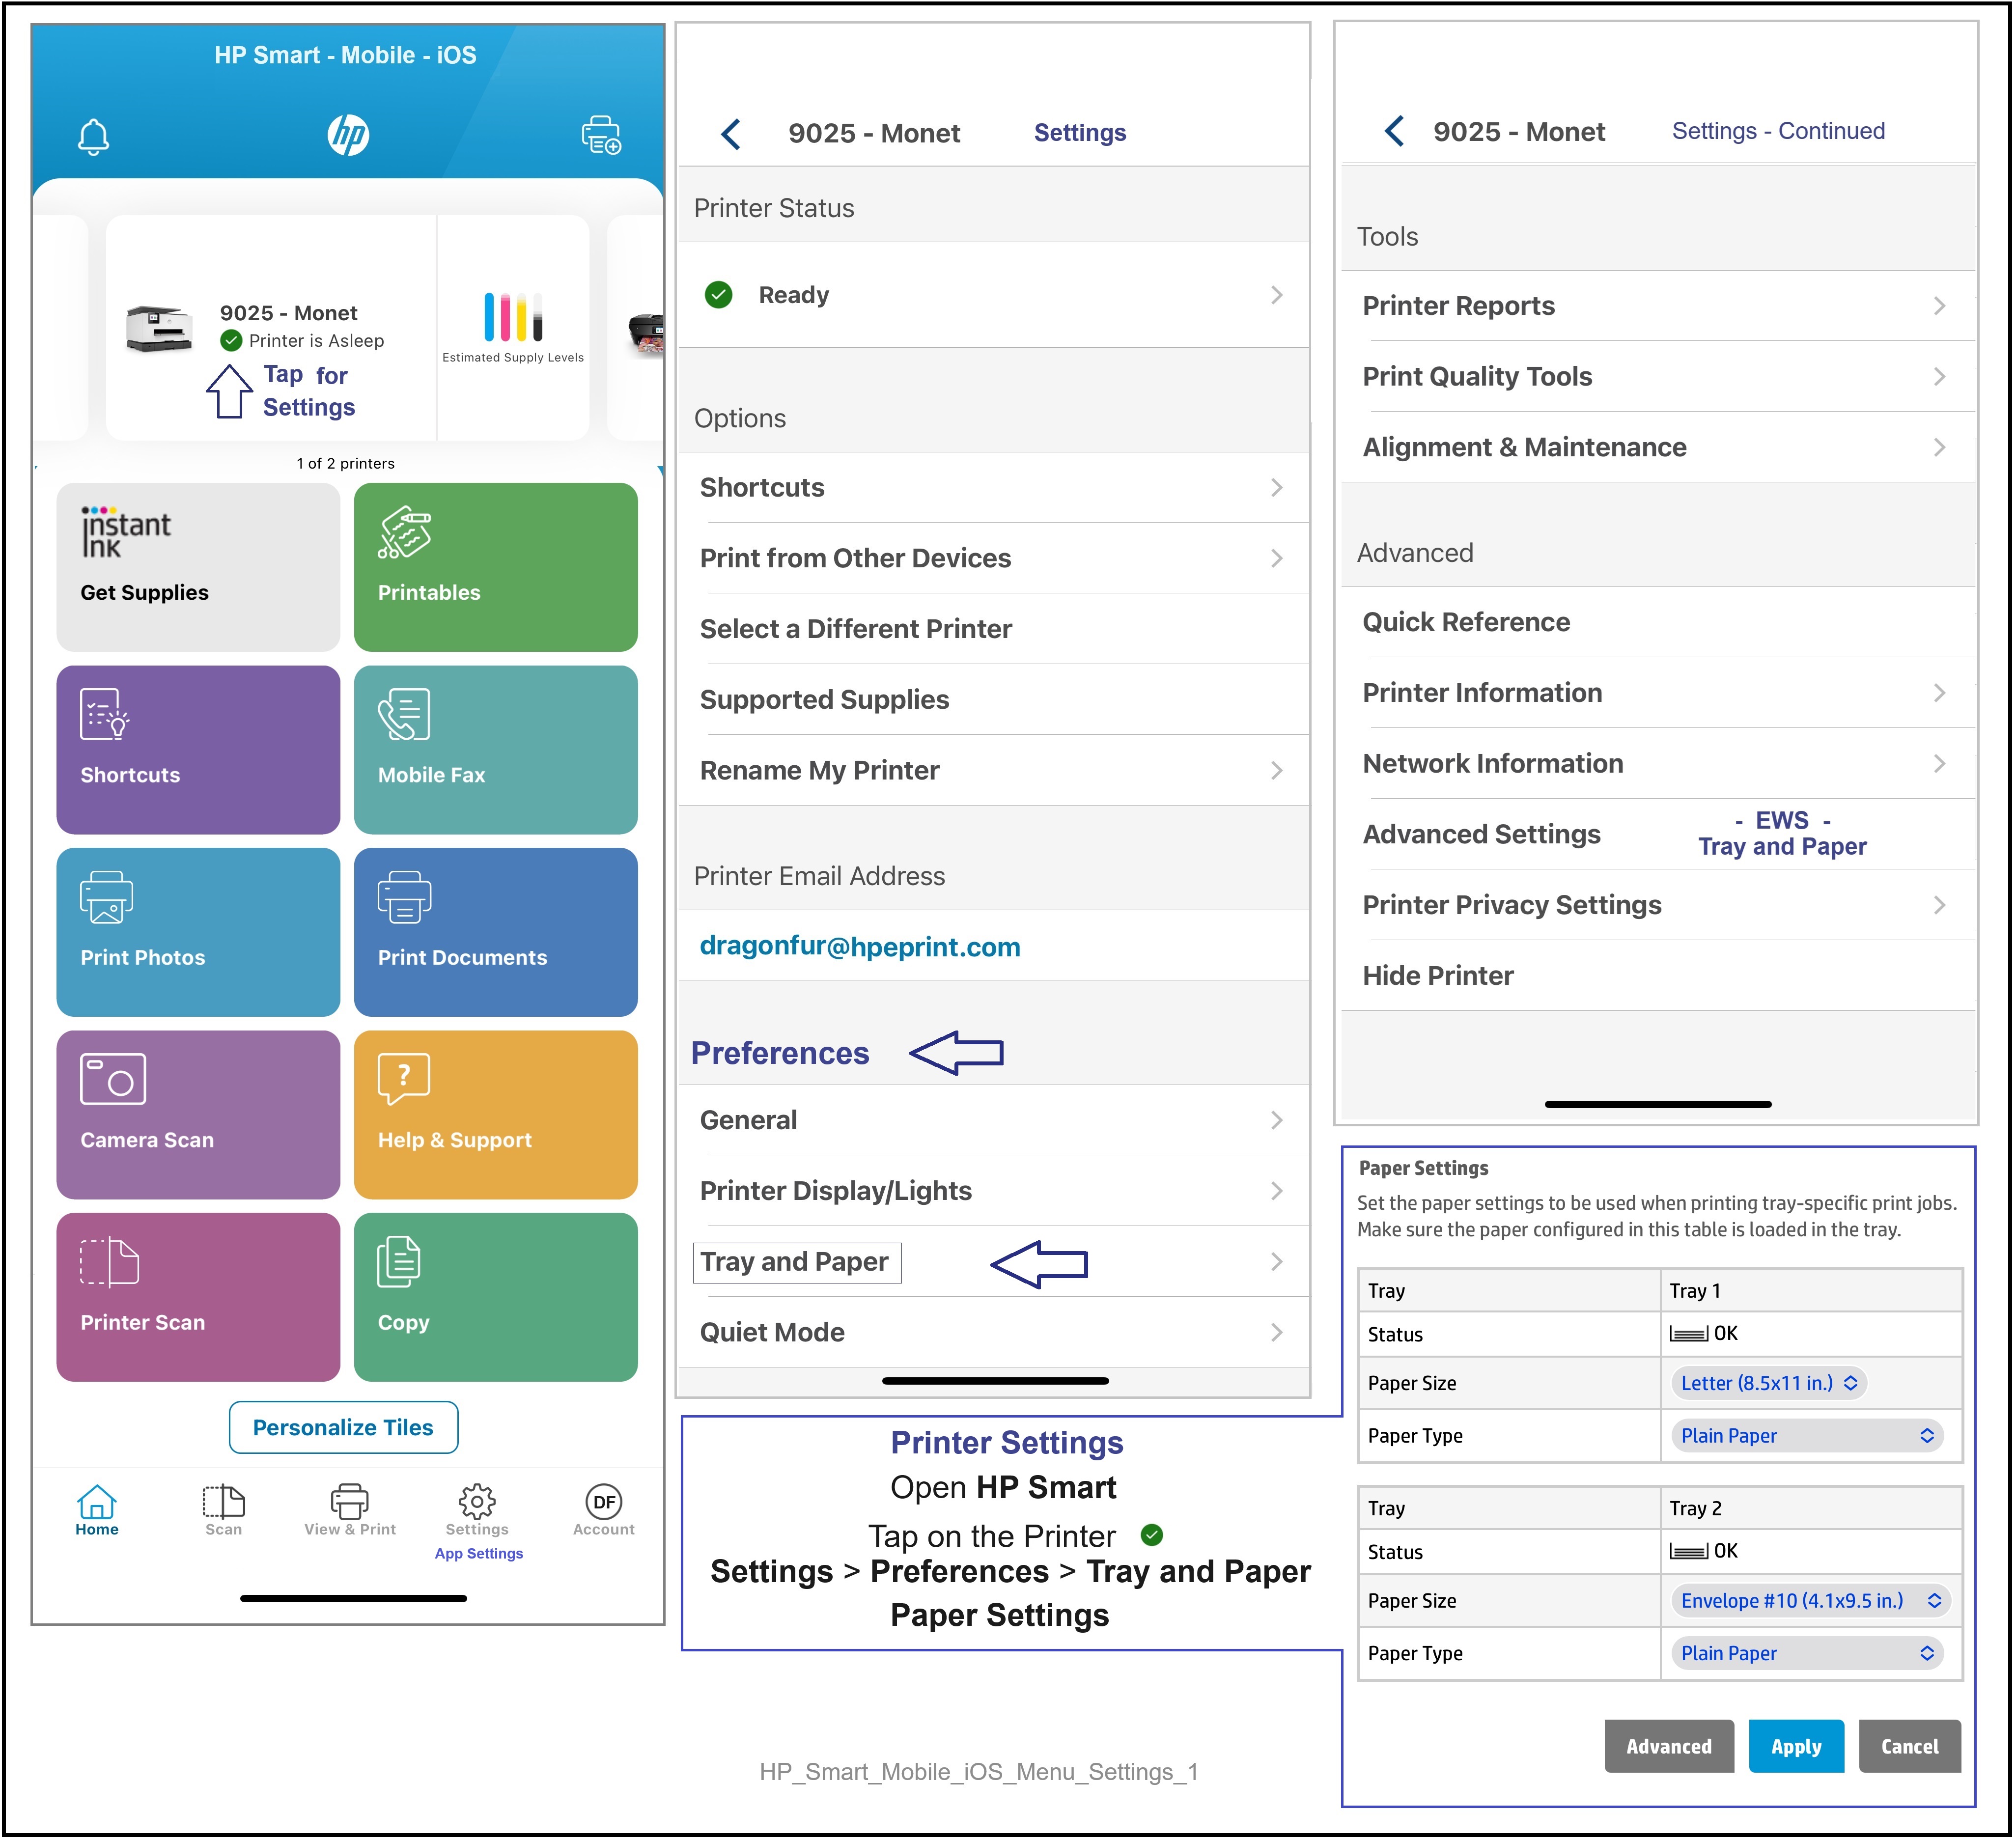The width and height of the screenshot is (2016, 1839).
Task: Open the General preferences row
Action: pos(994,1120)
